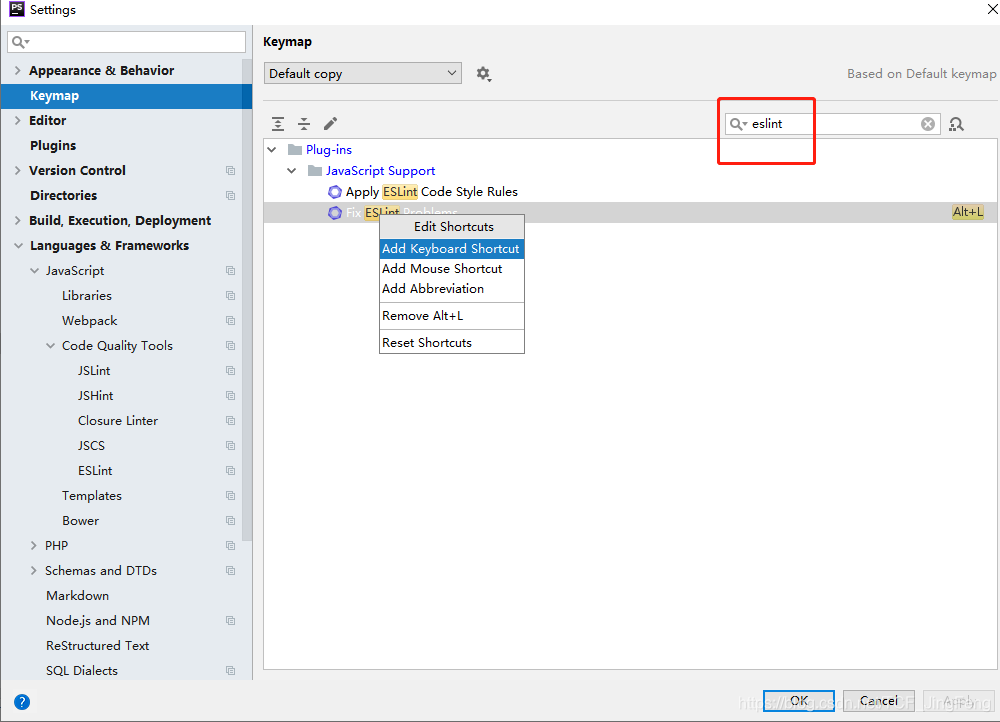
Task: Open the pencil edit shortcut icon
Action: pyautogui.click(x=330, y=123)
